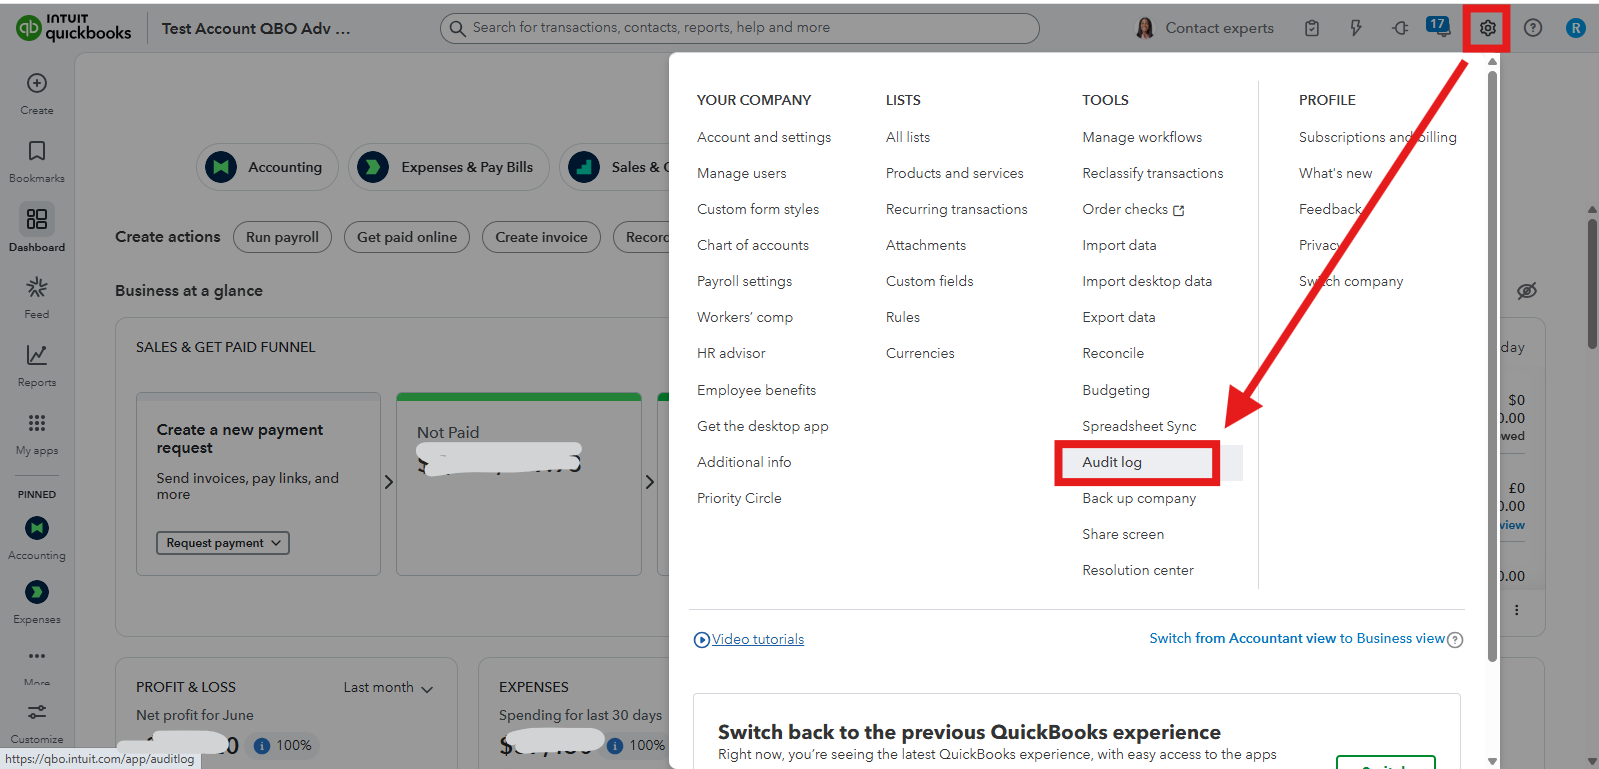Open Priority Circle
Image resolution: width=1599 pixels, height=769 pixels.
739,498
